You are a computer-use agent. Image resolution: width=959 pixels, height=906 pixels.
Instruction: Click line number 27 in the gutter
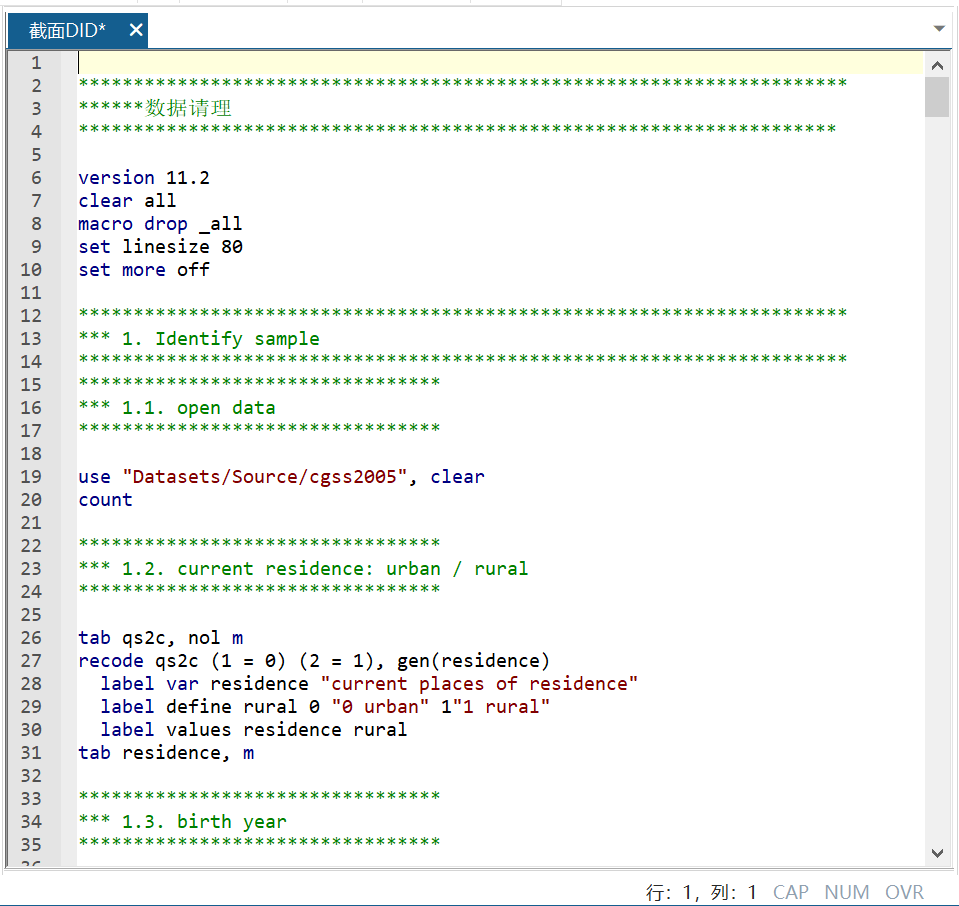31,661
